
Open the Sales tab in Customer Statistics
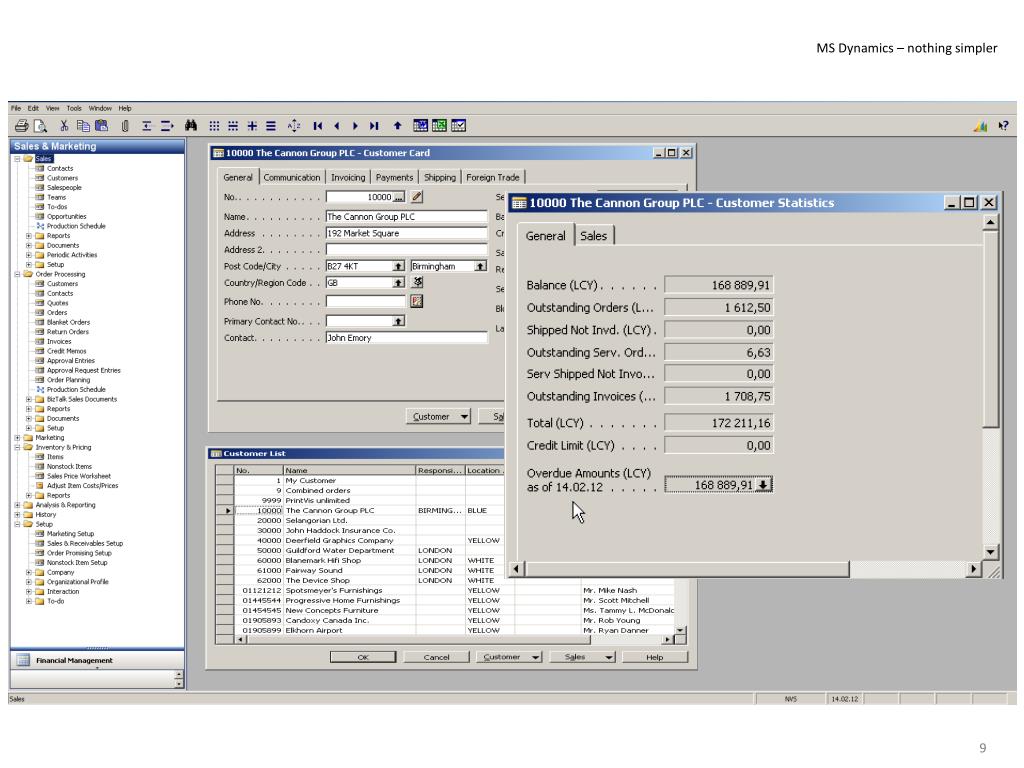click(x=594, y=236)
